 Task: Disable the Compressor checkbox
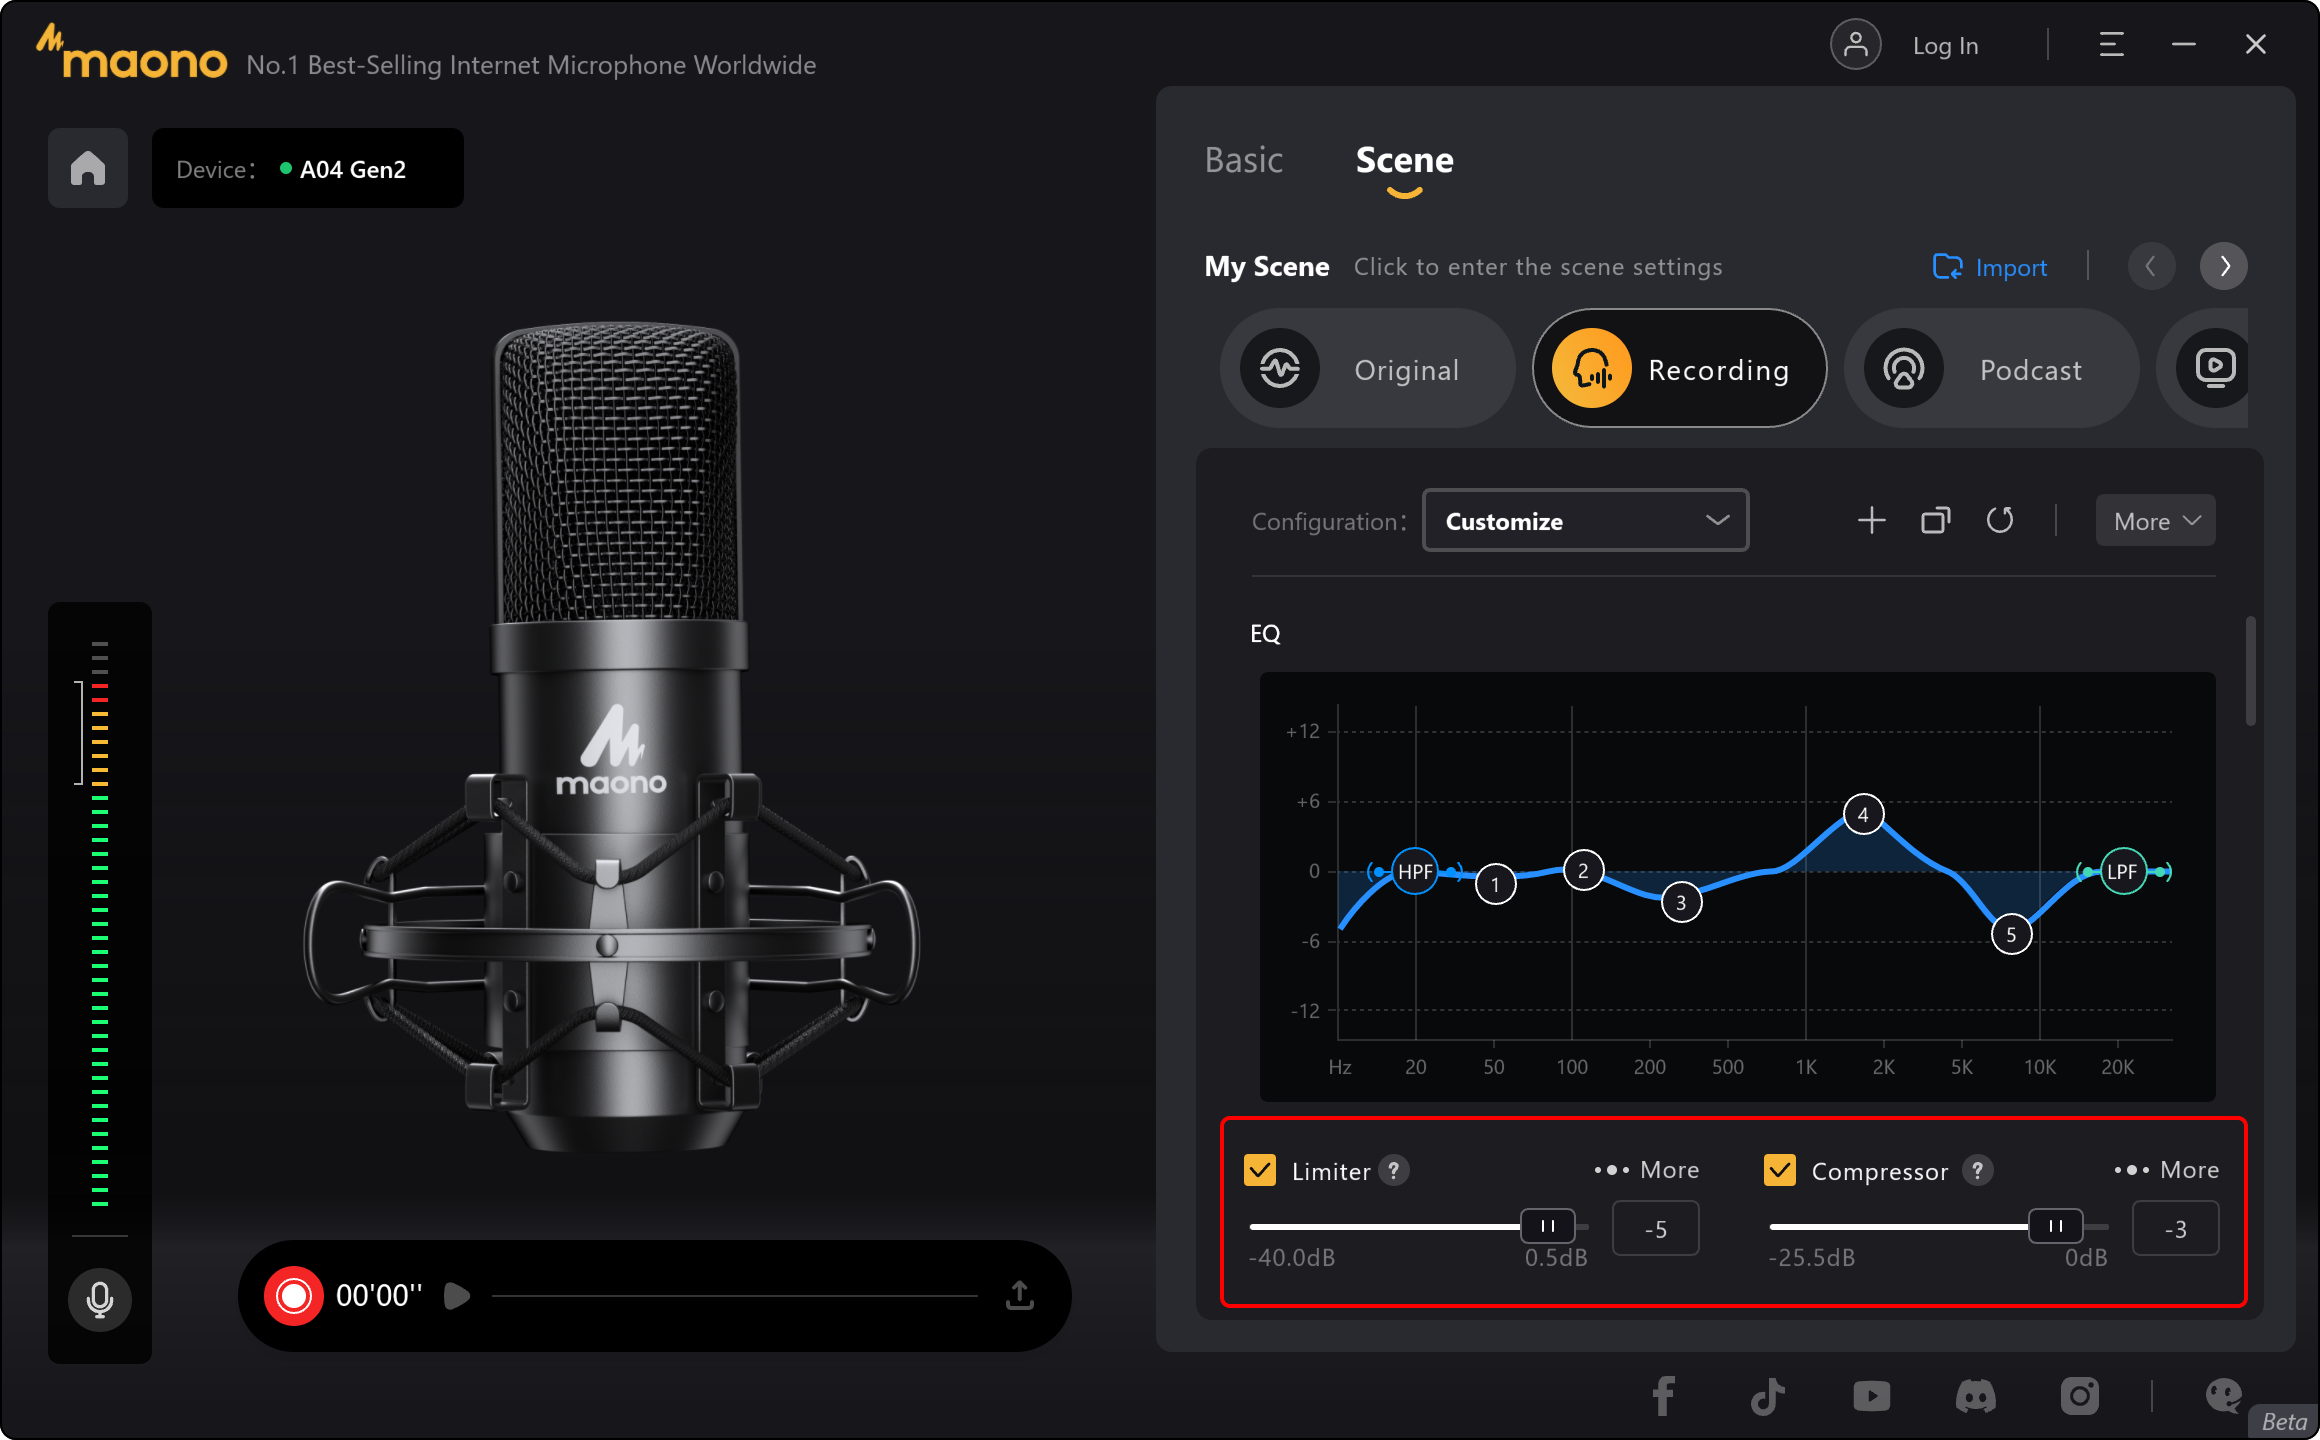coord(1780,1170)
